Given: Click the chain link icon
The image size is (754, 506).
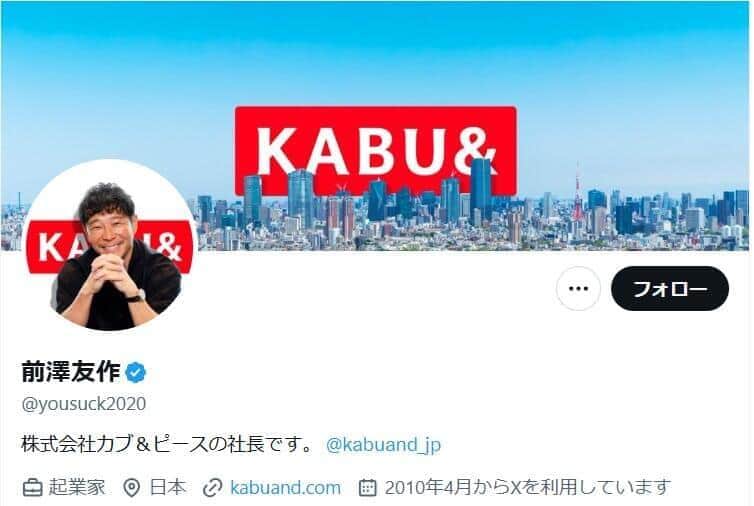Looking at the screenshot, I should [x=212, y=488].
